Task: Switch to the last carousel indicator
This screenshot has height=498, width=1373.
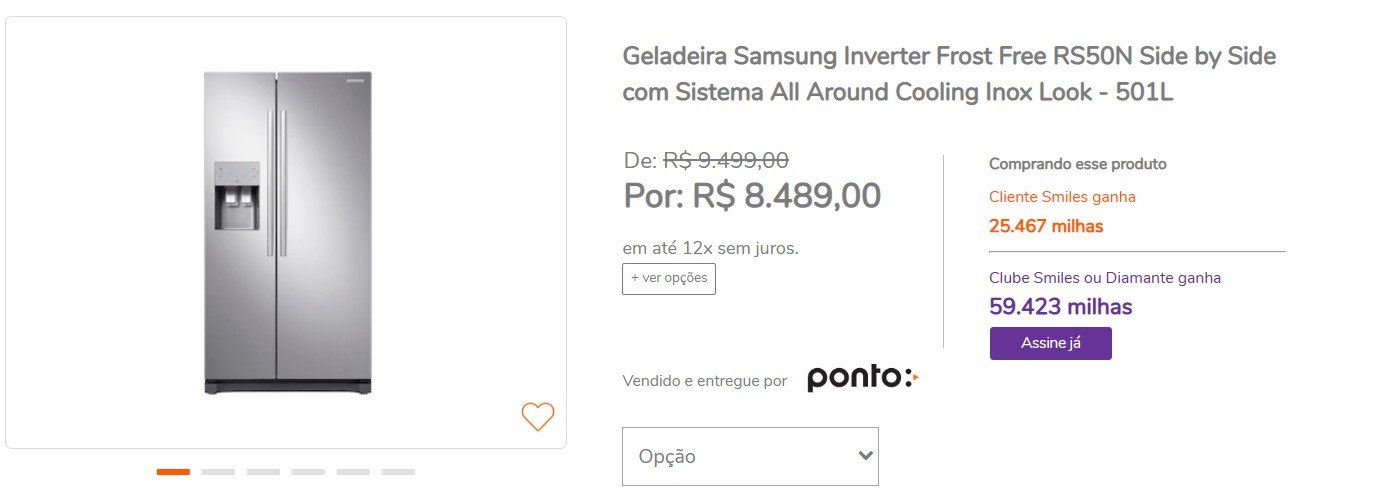Action: coord(398,471)
